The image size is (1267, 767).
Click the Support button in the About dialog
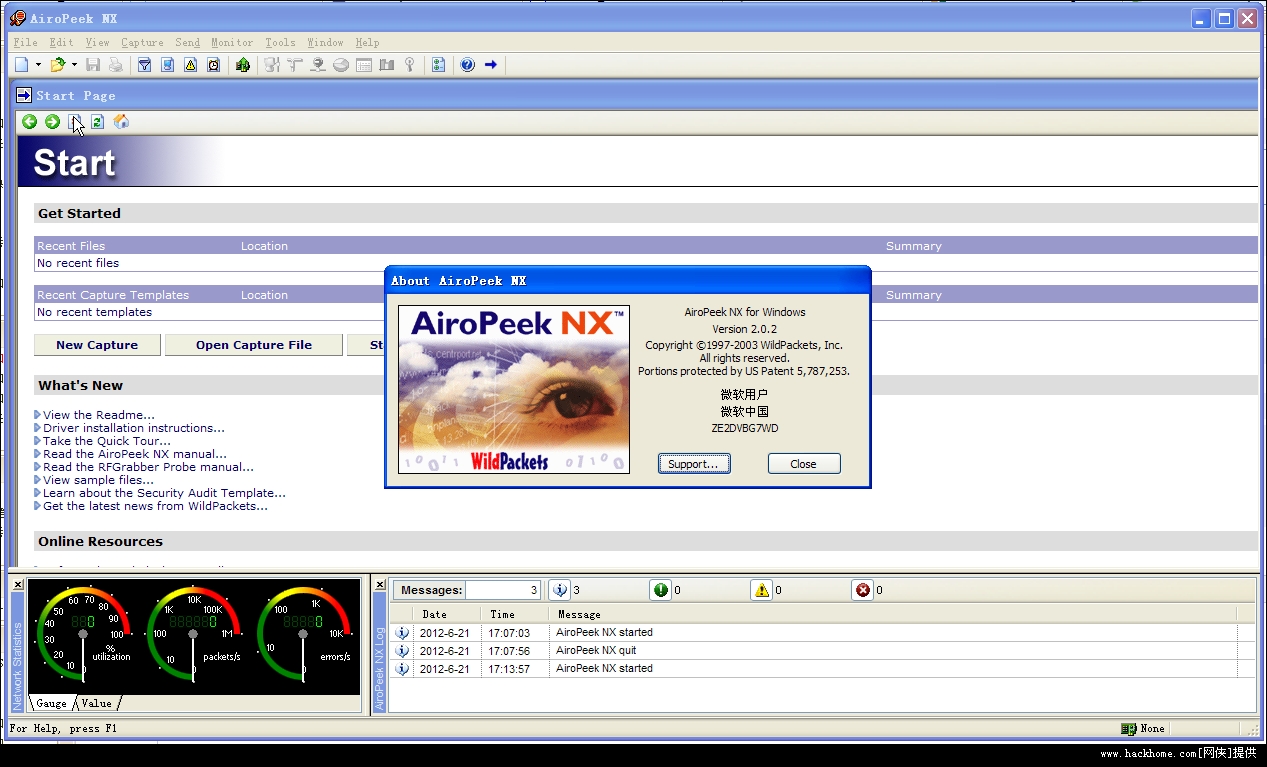[x=694, y=463]
